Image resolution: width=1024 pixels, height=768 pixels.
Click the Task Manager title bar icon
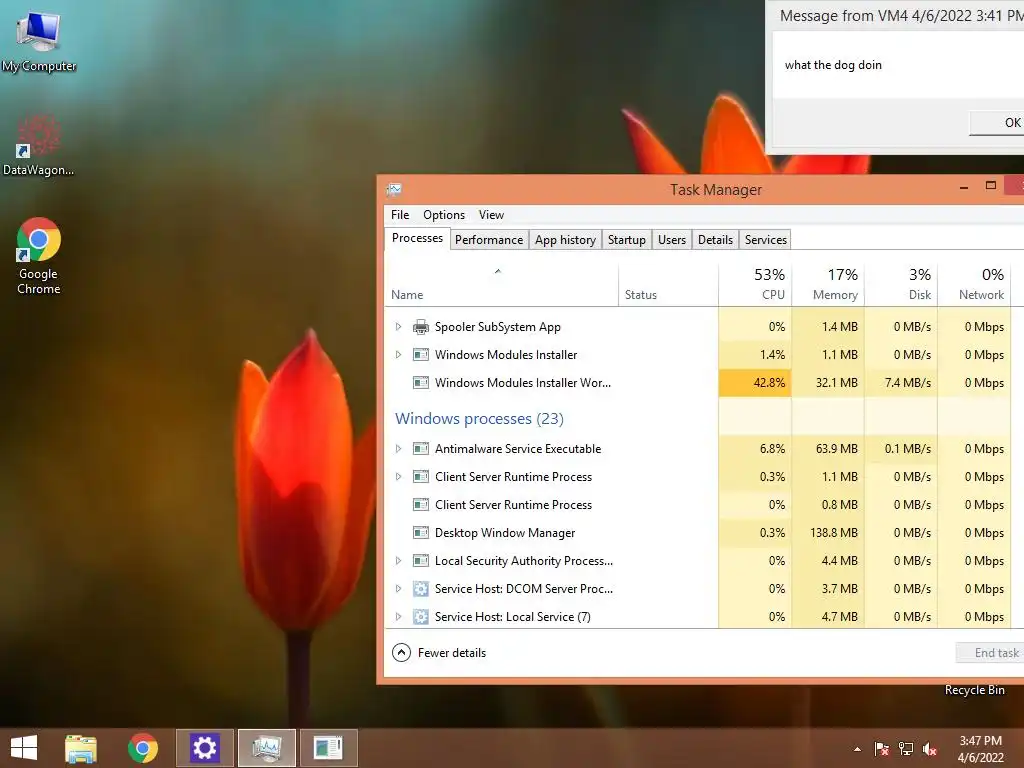point(394,189)
